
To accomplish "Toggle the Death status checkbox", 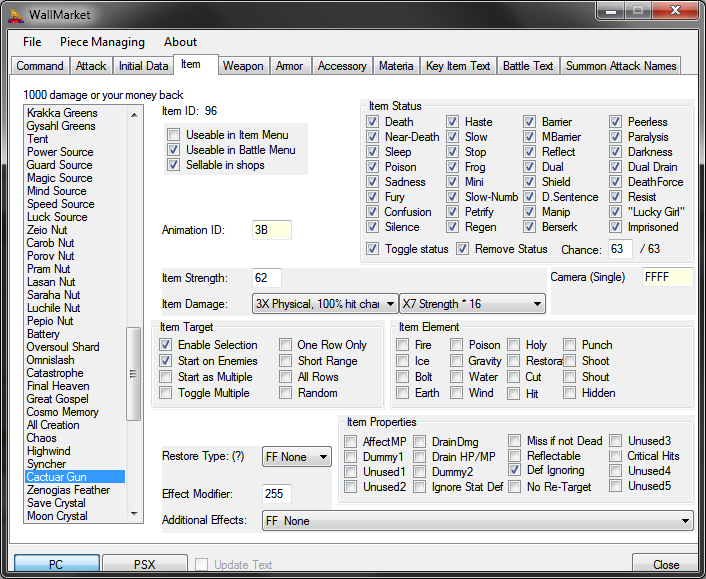I will [x=372, y=122].
